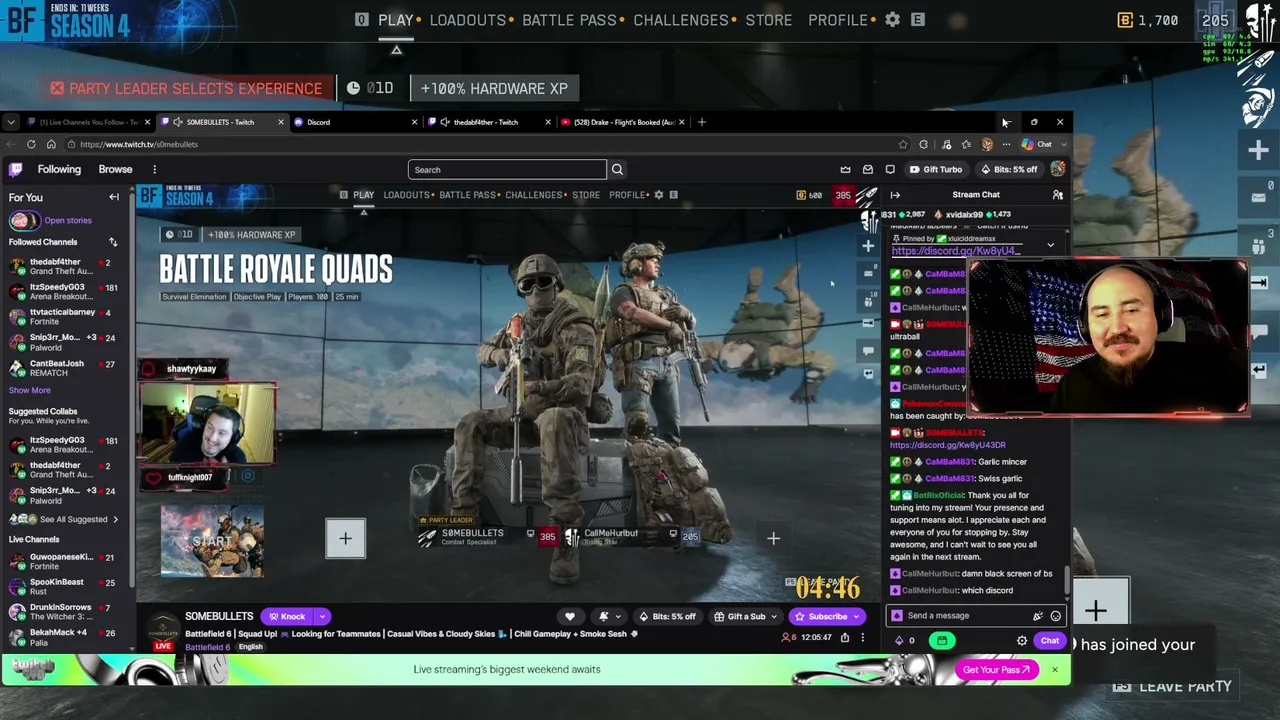The width and height of the screenshot is (1280, 720).
Task: Sort the Followed Channels list
Action: point(113,242)
